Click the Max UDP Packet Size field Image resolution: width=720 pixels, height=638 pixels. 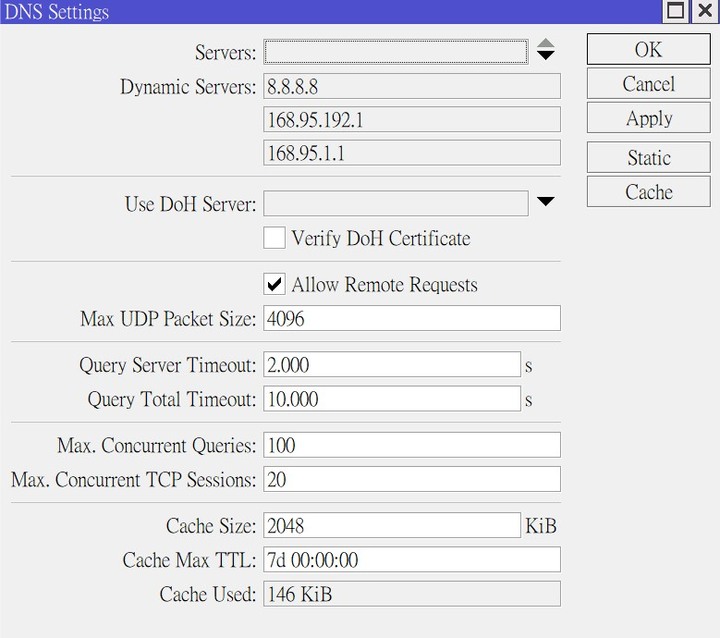(x=412, y=318)
